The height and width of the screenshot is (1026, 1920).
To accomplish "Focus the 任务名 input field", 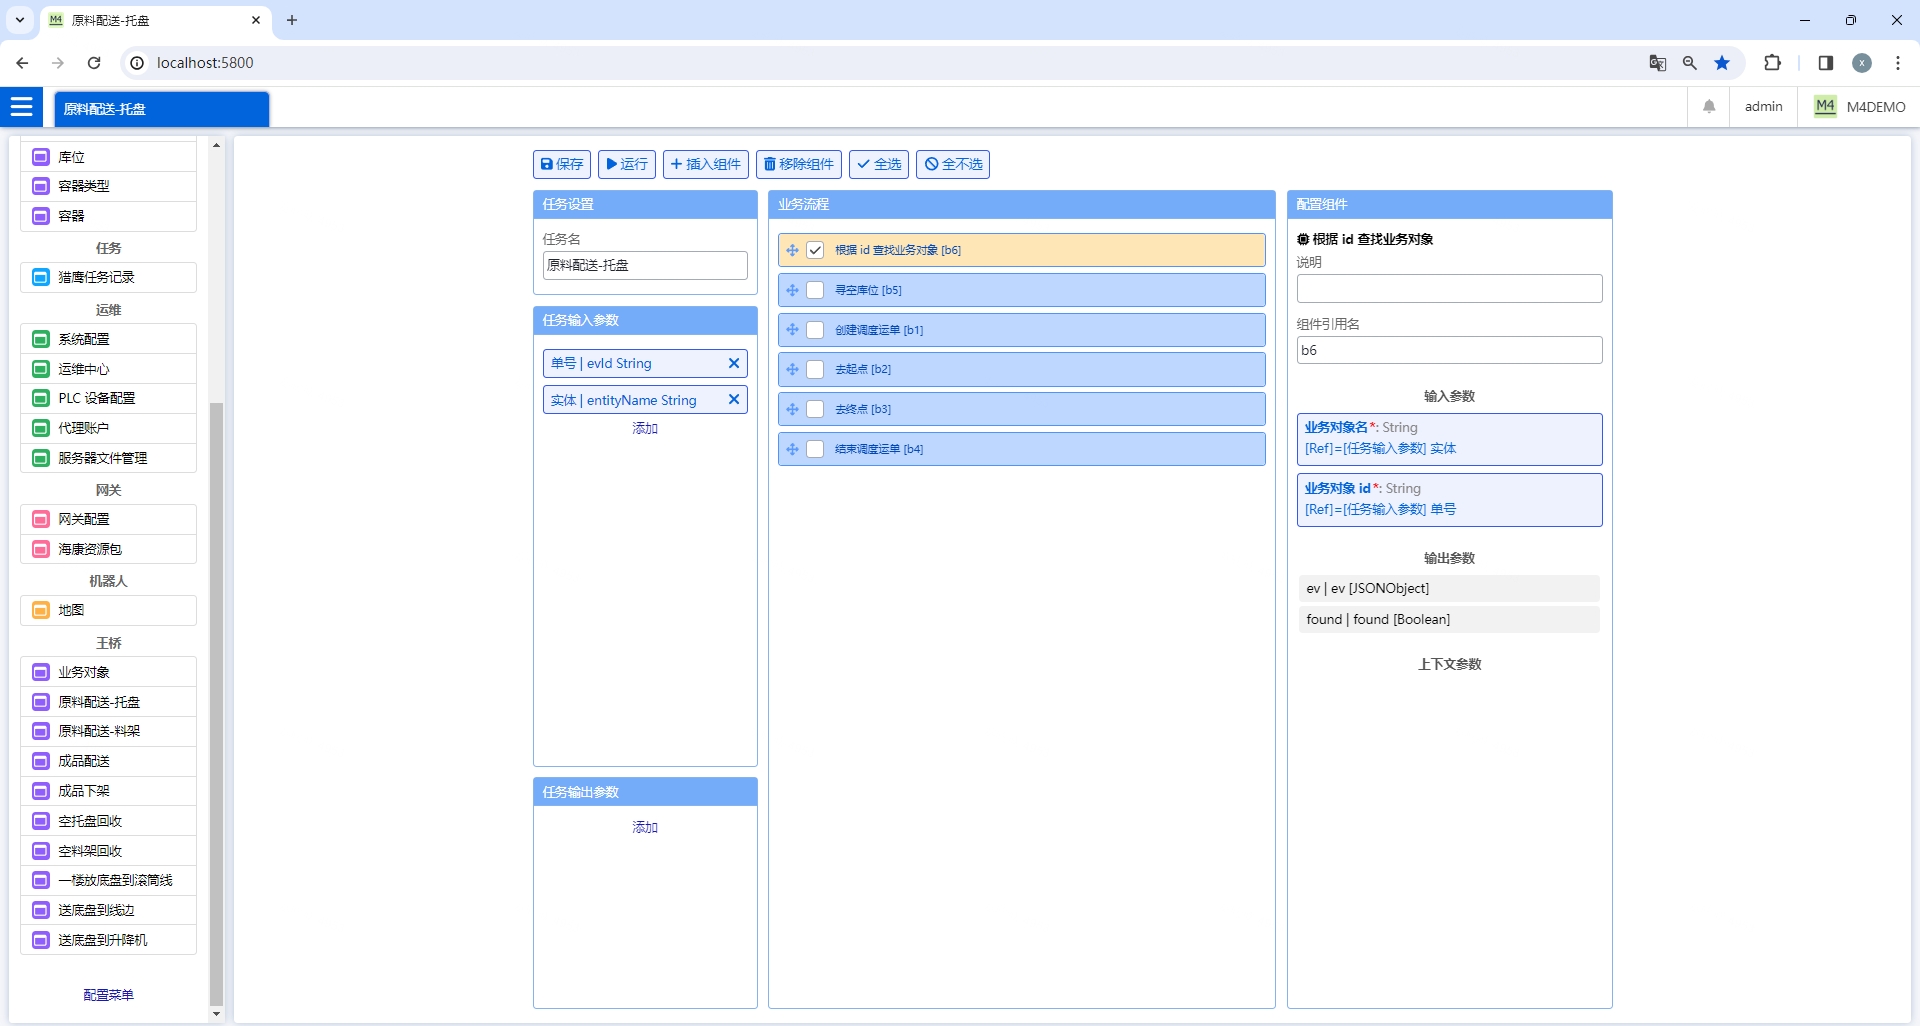I will point(645,265).
